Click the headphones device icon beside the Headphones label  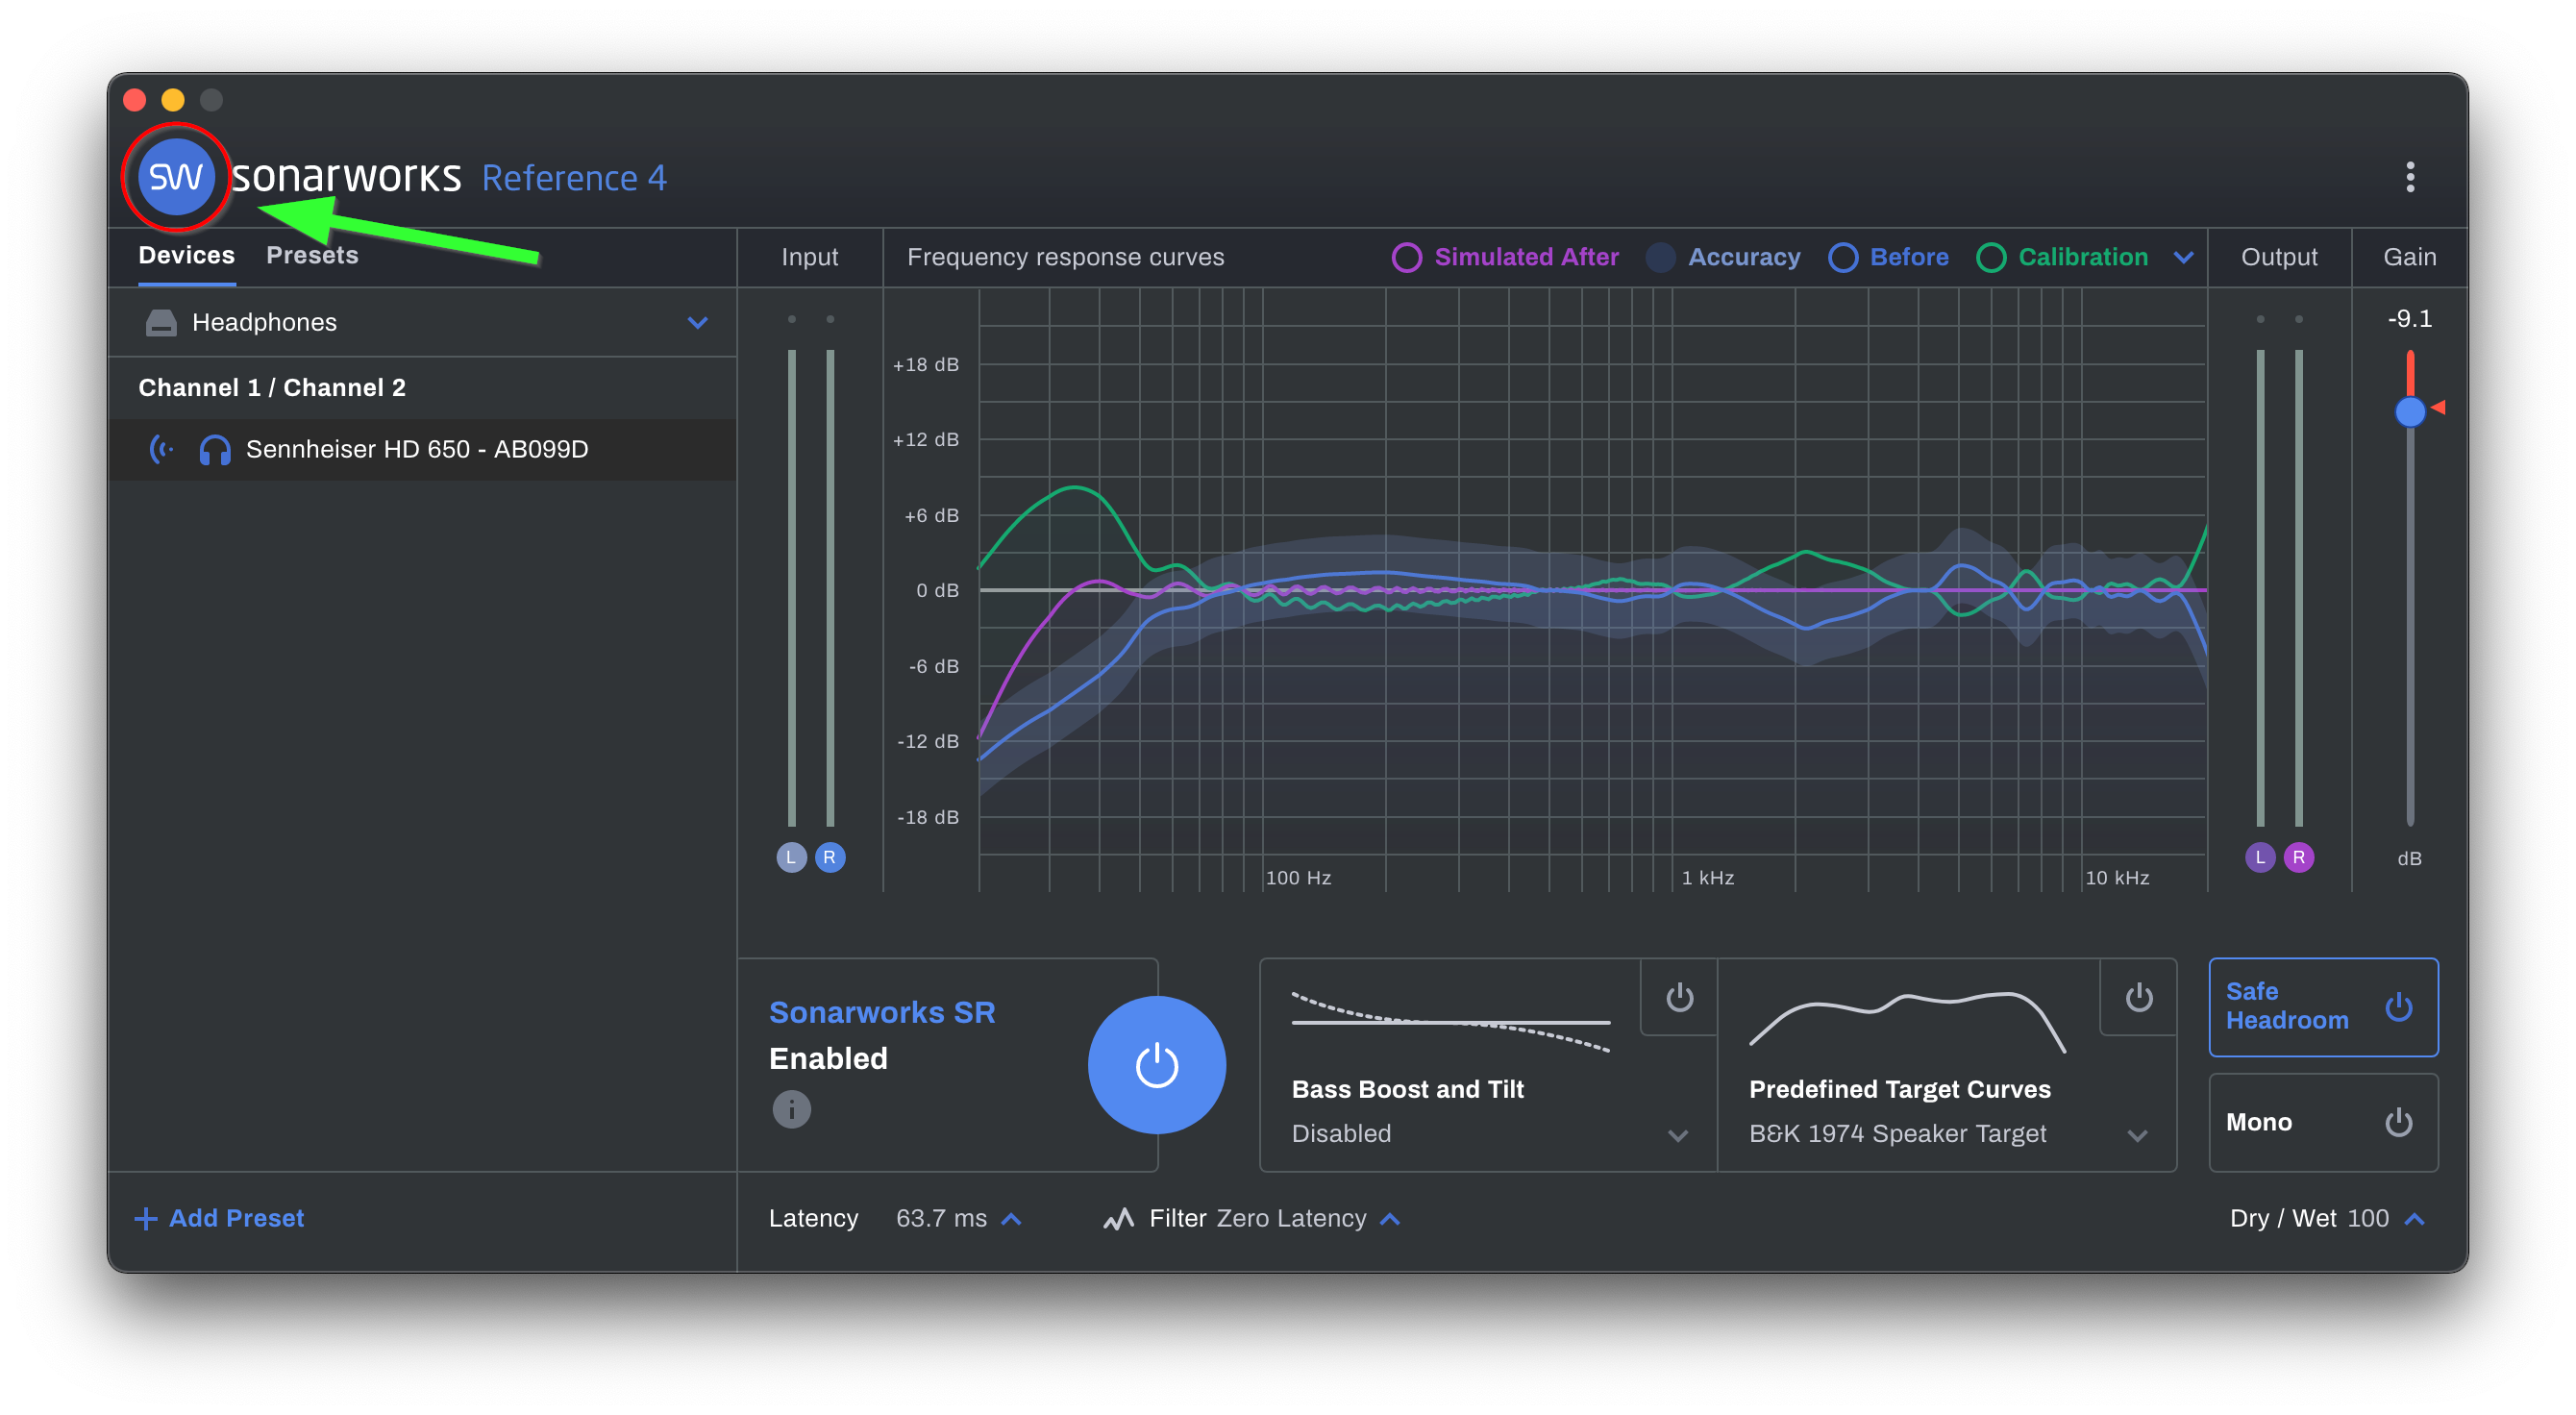(x=161, y=322)
